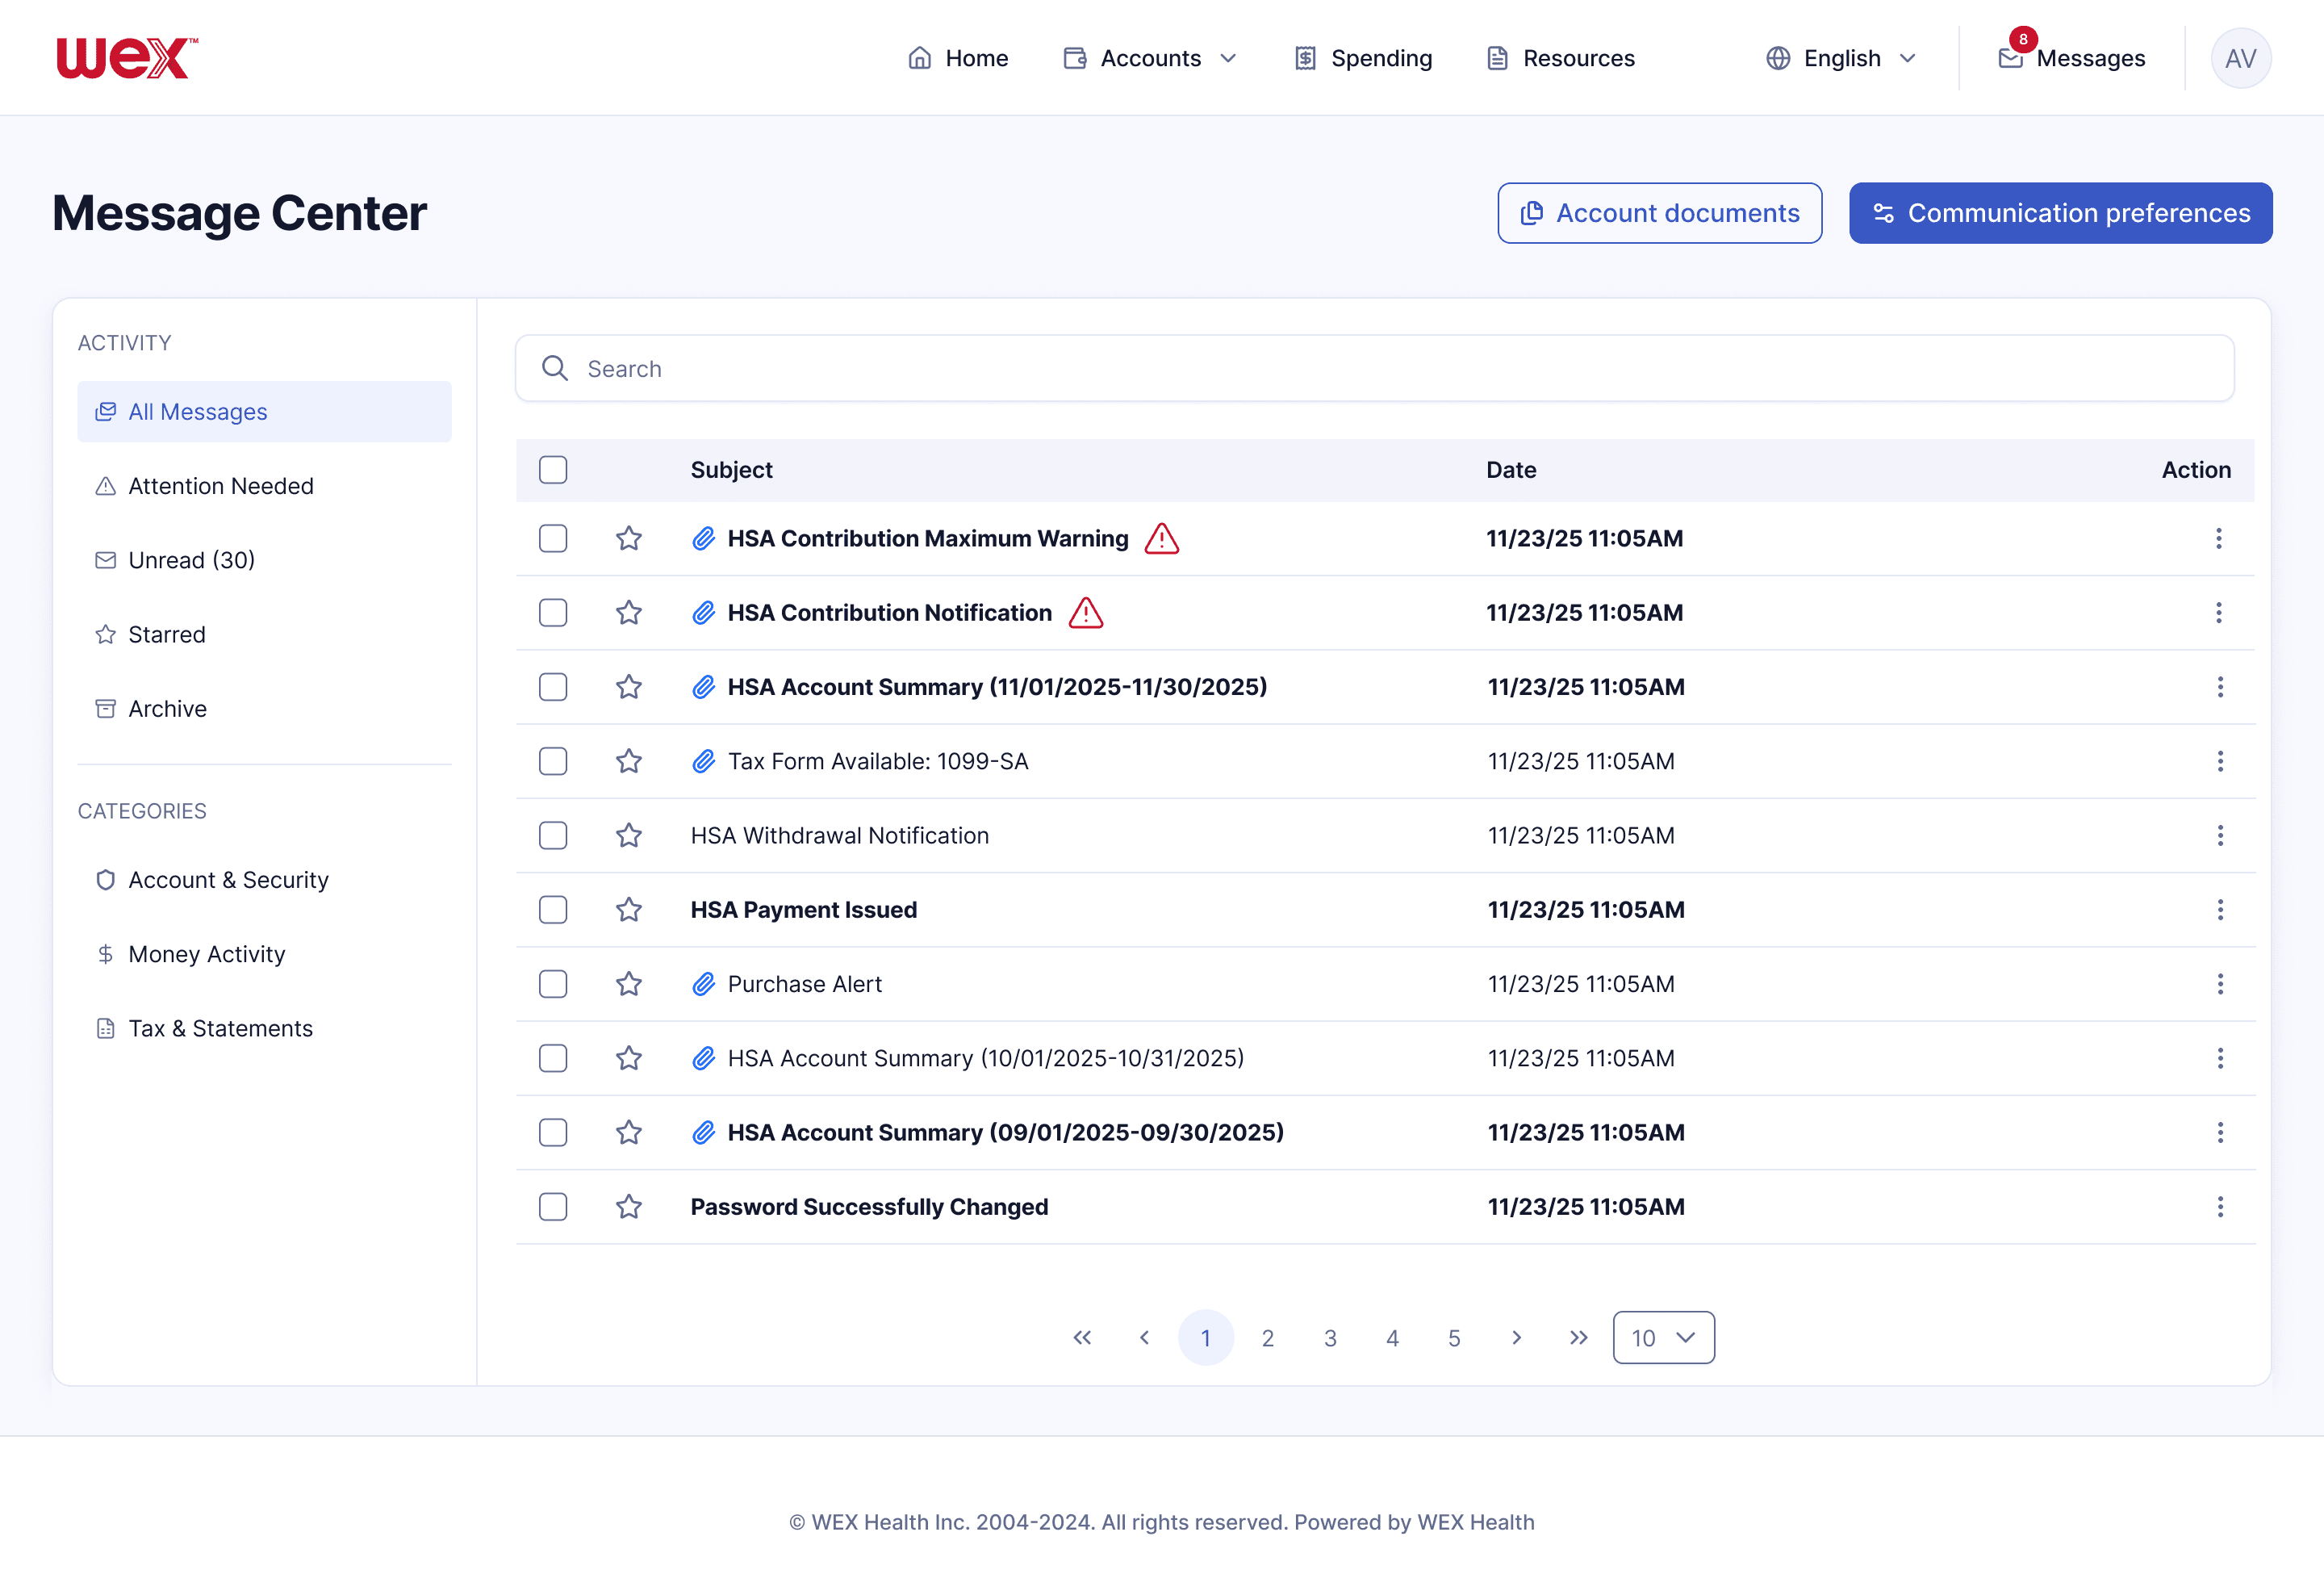Star the HSA Account Summary 10/01/2025 message
This screenshot has width=2324, height=1595.
(629, 1059)
